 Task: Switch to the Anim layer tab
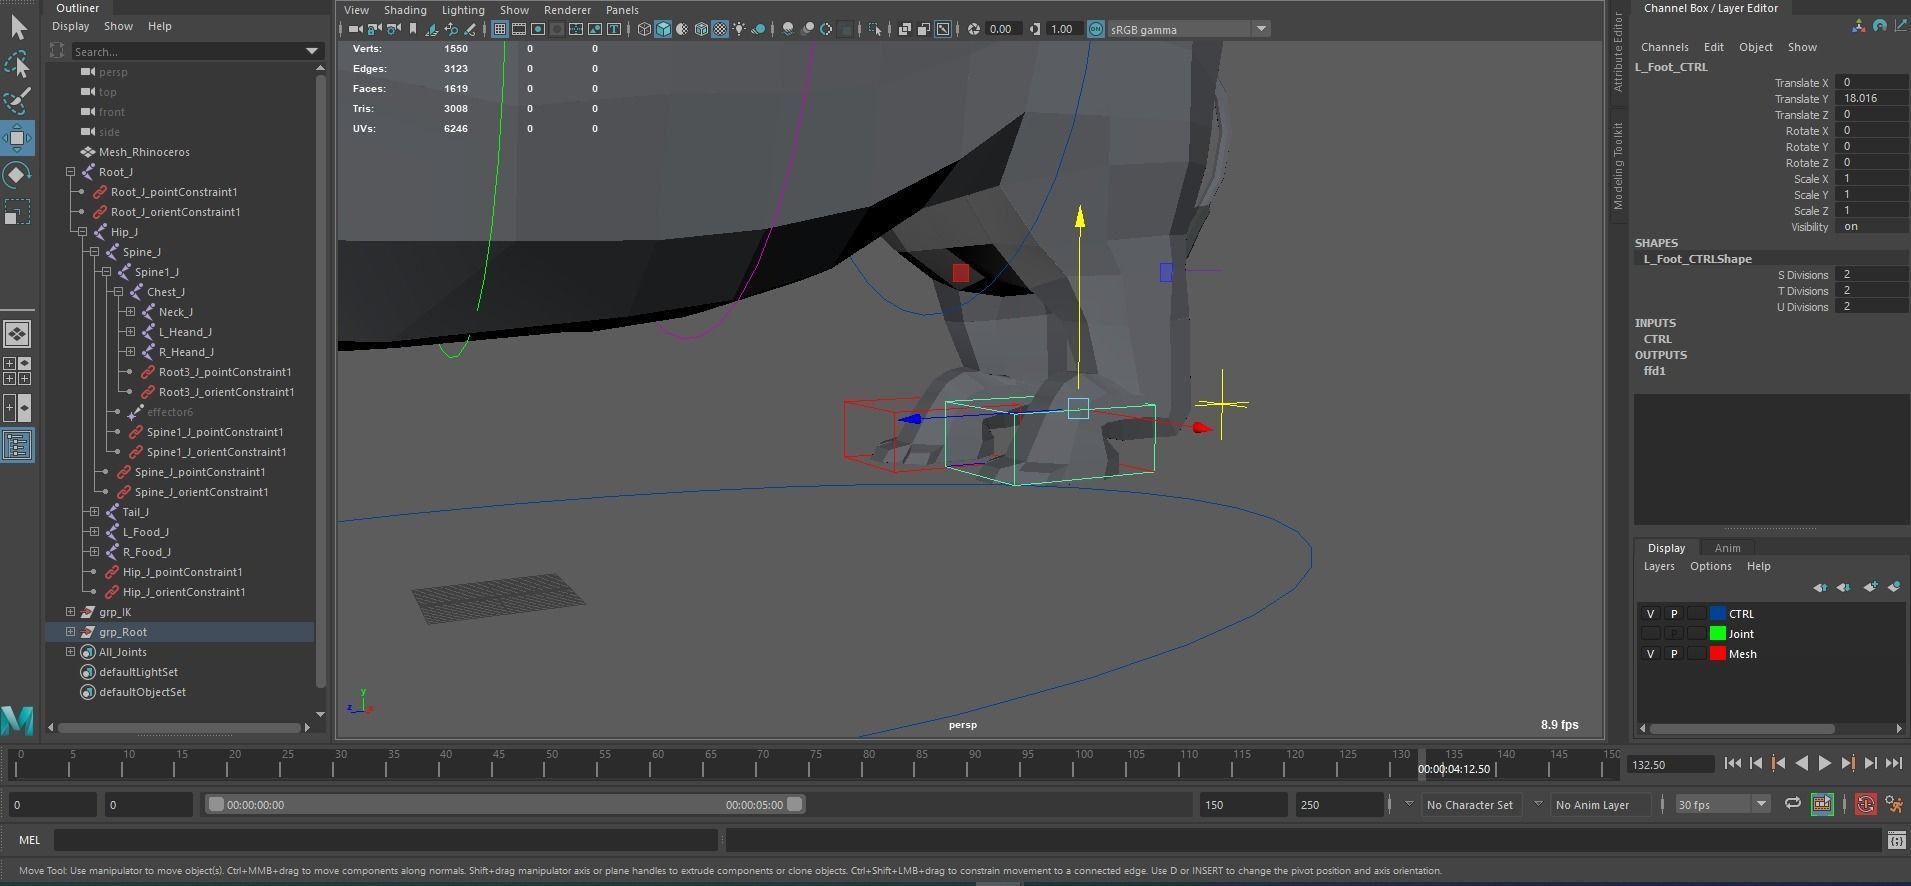click(1727, 548)
